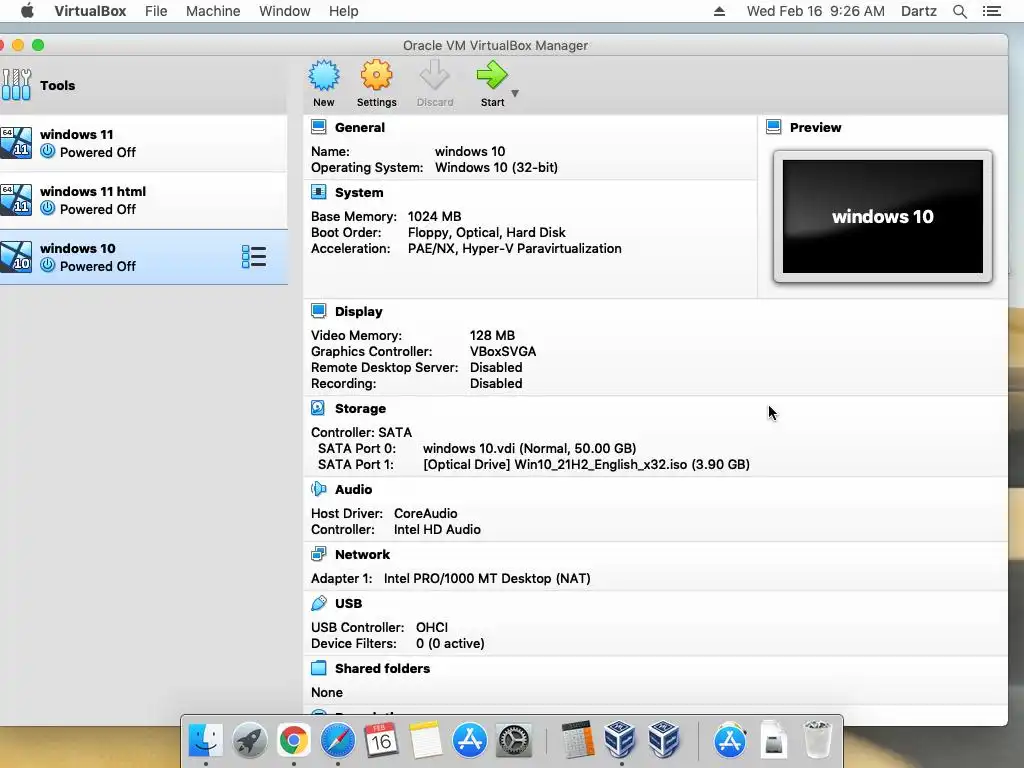Click the USB section icon
The width and height of the screenshot is (1024, 768).
click(x=319, y=603)
